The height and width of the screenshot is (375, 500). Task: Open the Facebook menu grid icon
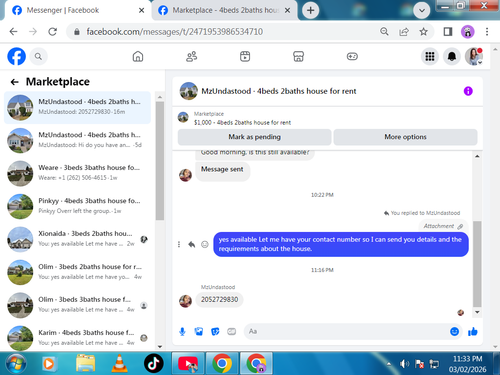tap(430, 56)
